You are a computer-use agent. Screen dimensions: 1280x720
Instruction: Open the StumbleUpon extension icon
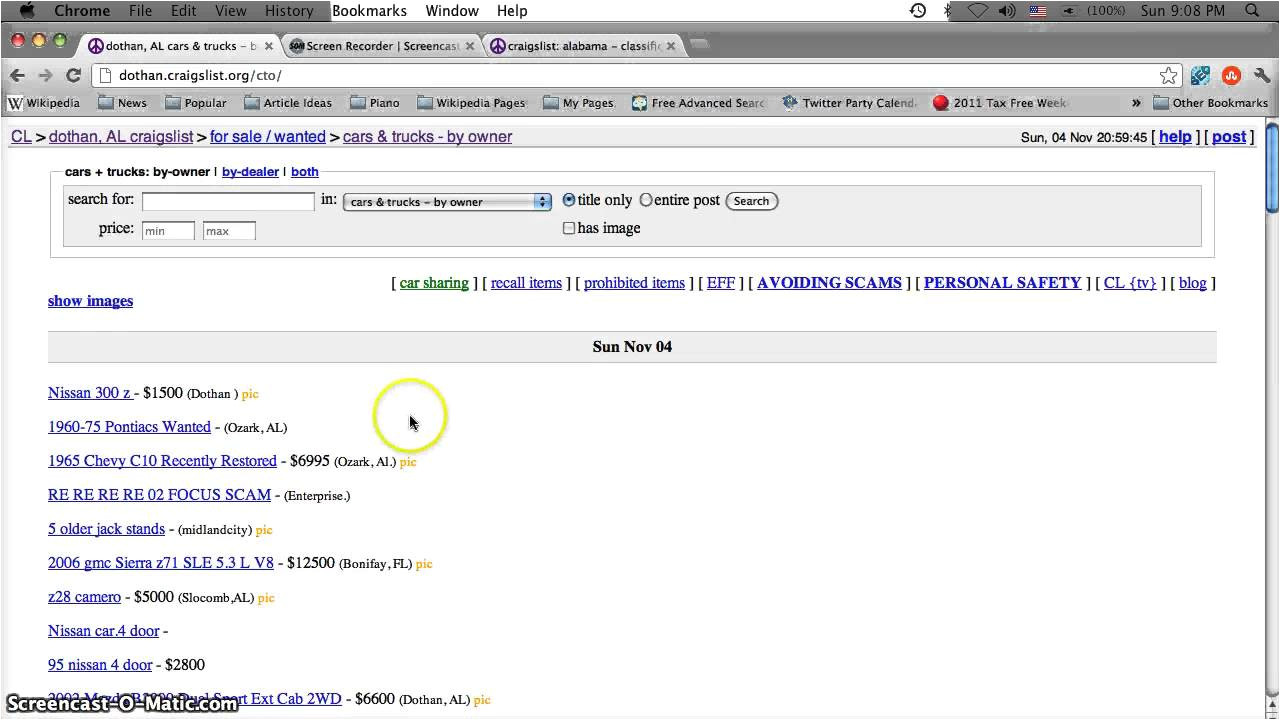1231,75
